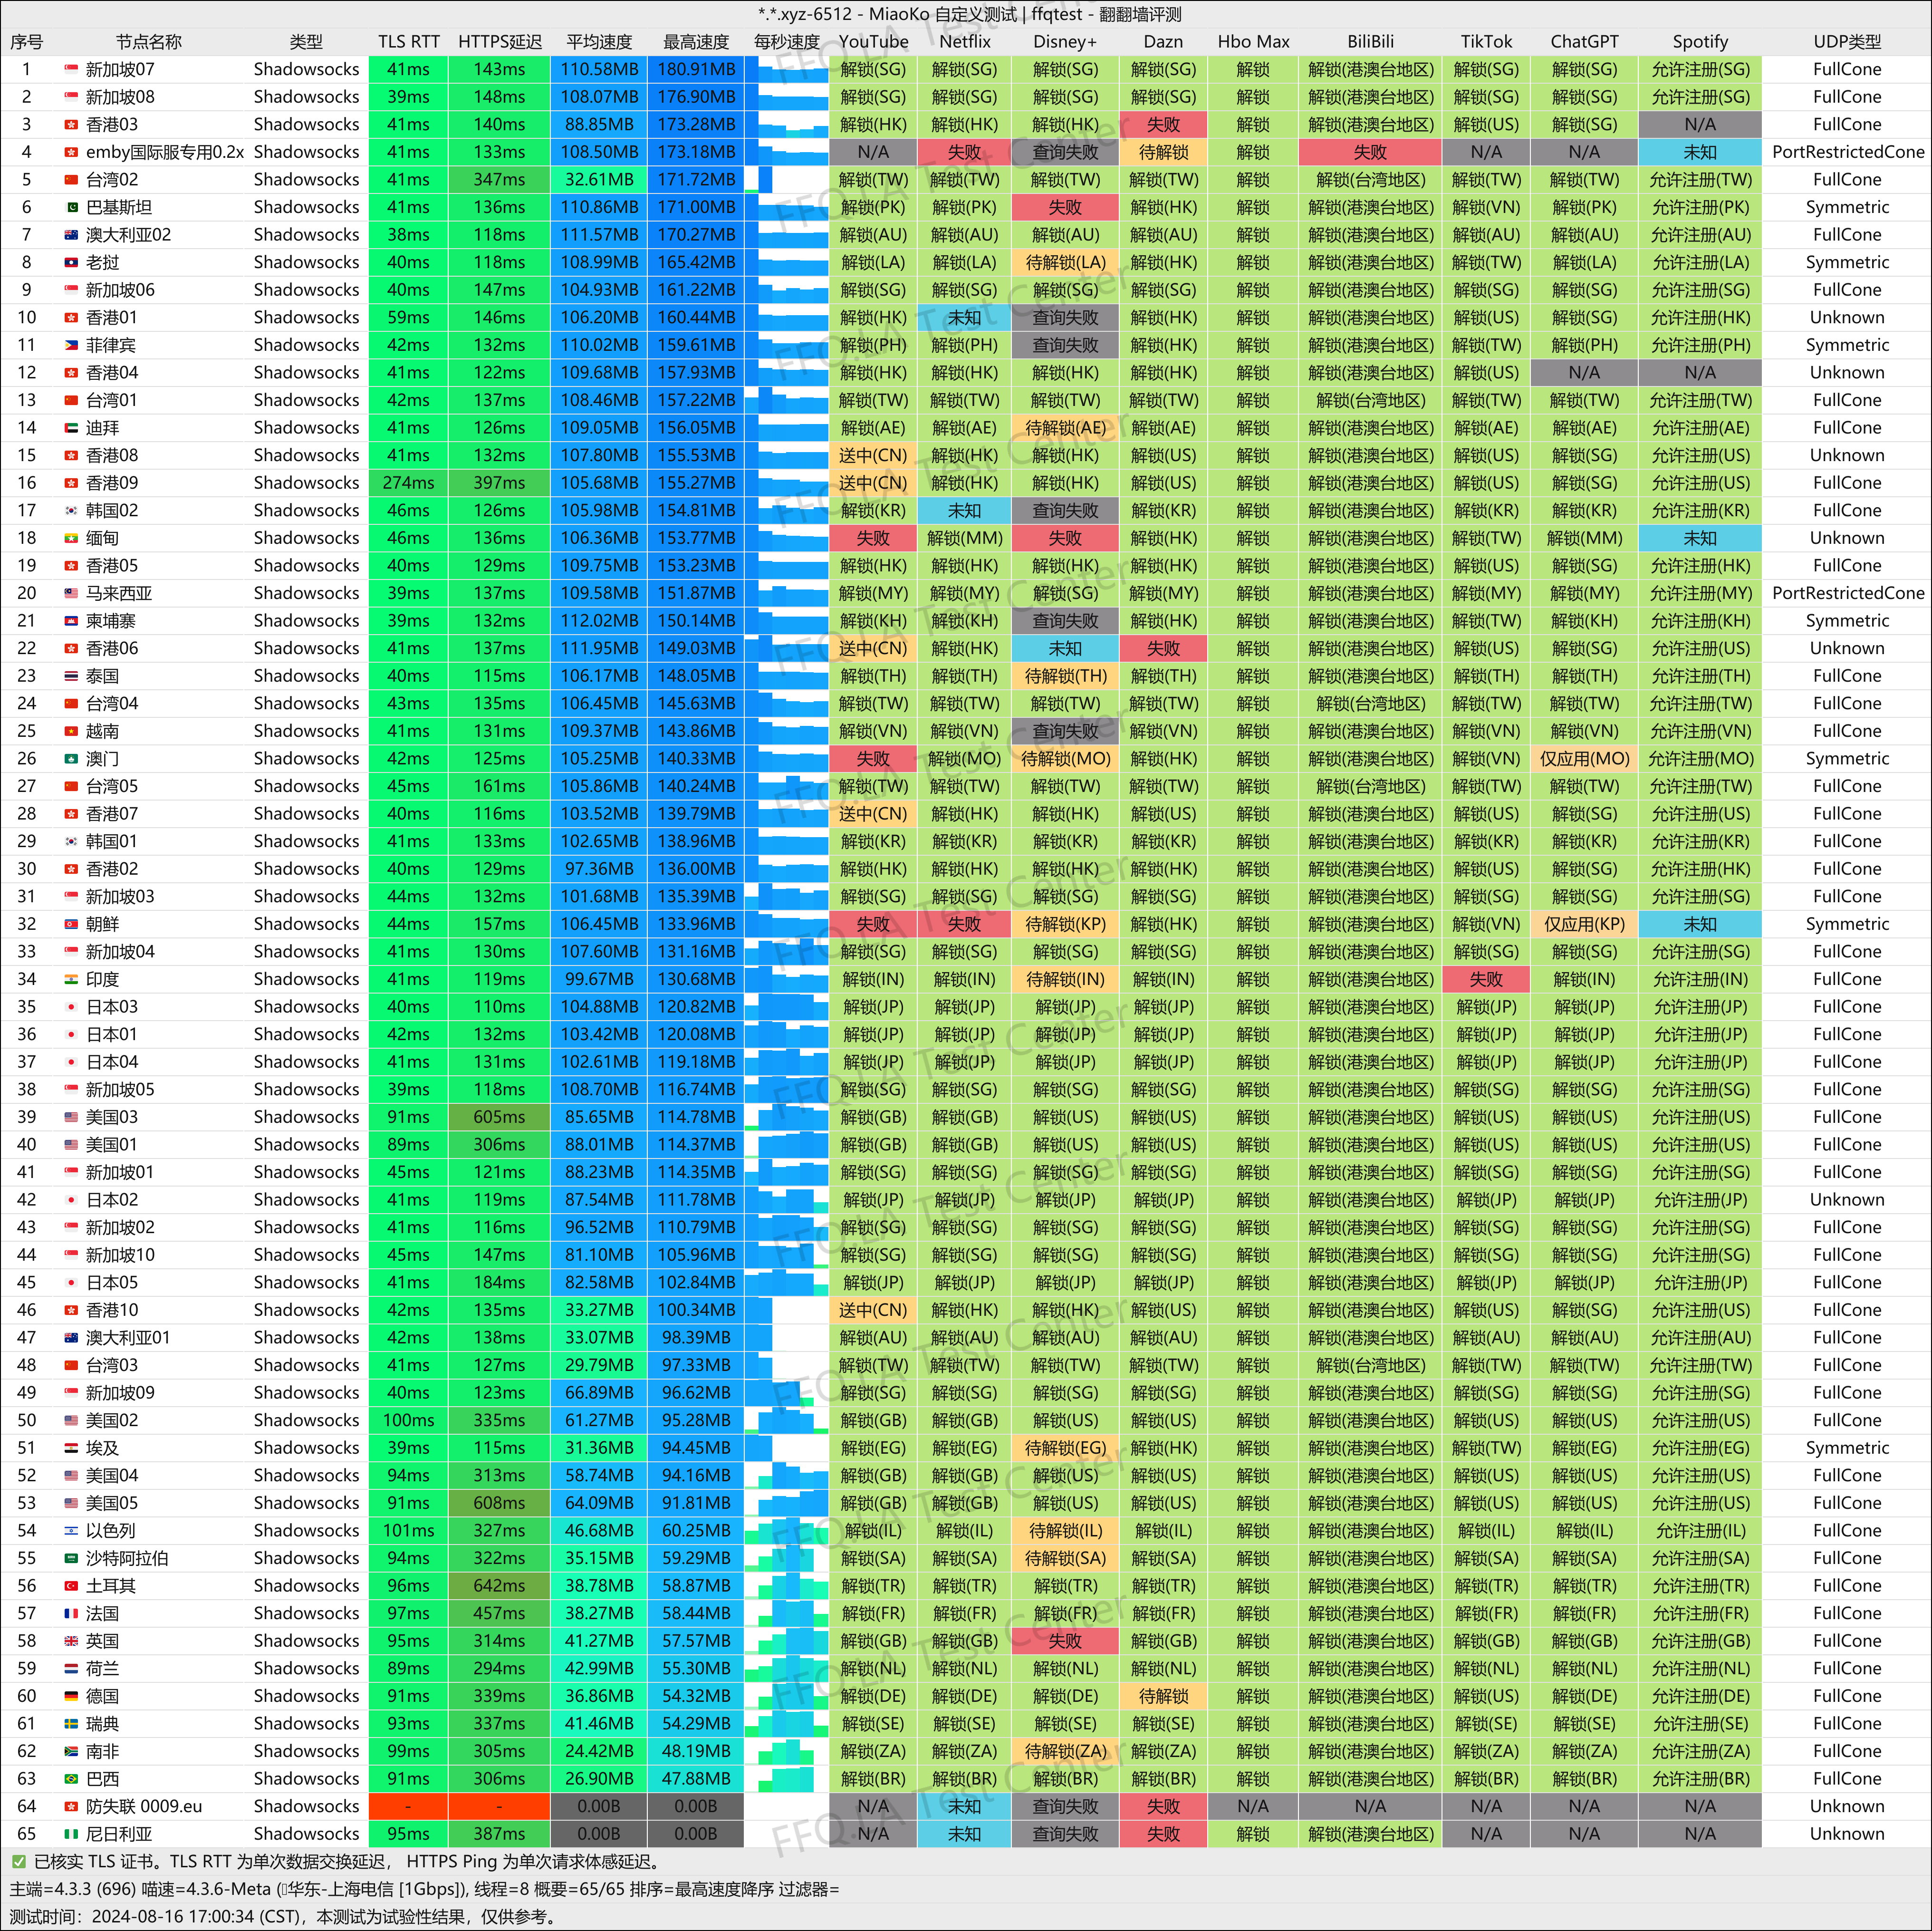Click the 防失联 0009.eu node name

[144, 1806]
